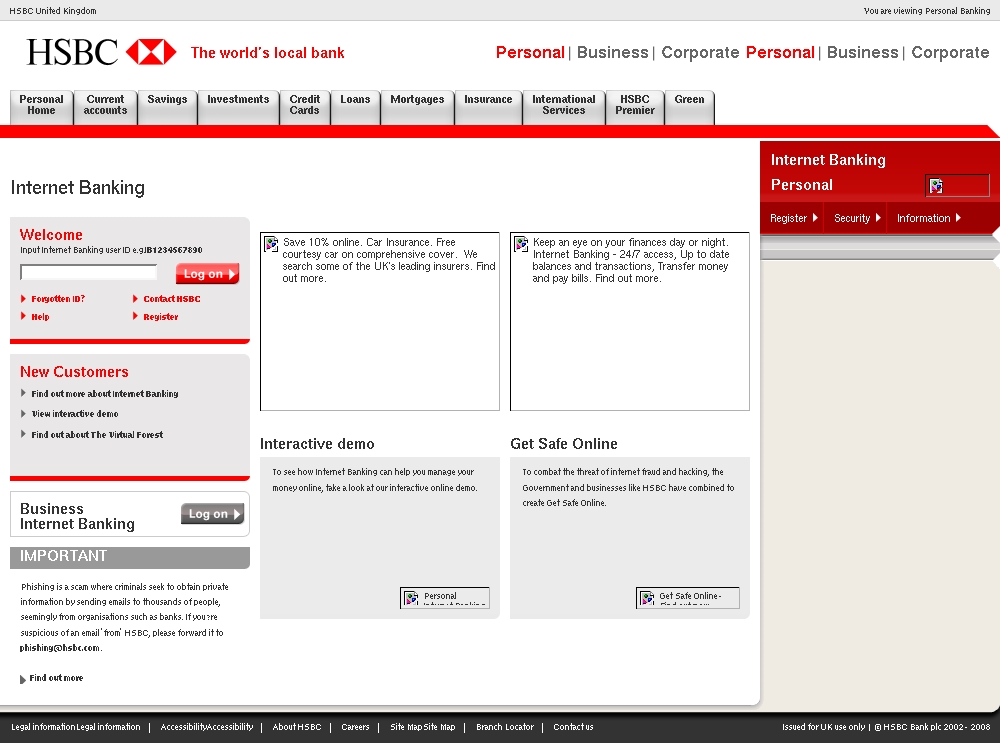Open the 'Forgotten ID?' link

point(58,298)
